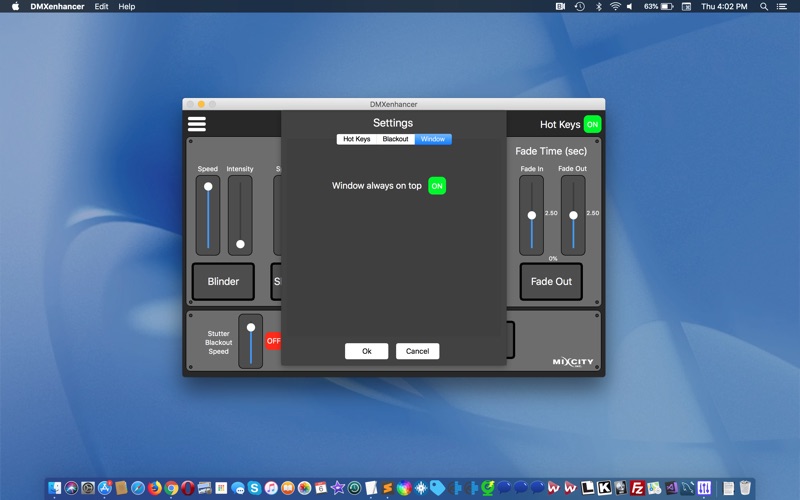The width and height of the screenshot is (800, 500).
Task: Open the Help menu
Action: click(x=127, y=6)
